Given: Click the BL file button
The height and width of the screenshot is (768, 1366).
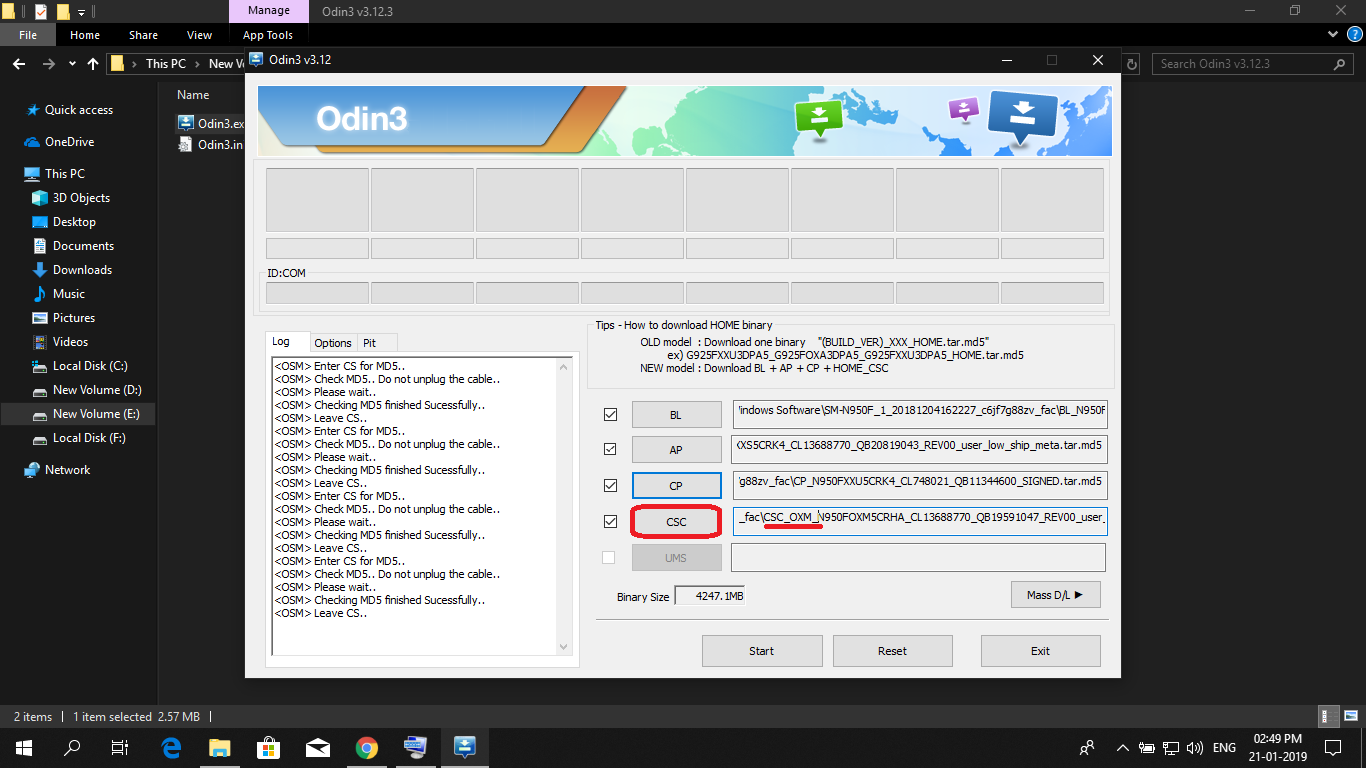Looking at the screenshot, I should point(676,414).
